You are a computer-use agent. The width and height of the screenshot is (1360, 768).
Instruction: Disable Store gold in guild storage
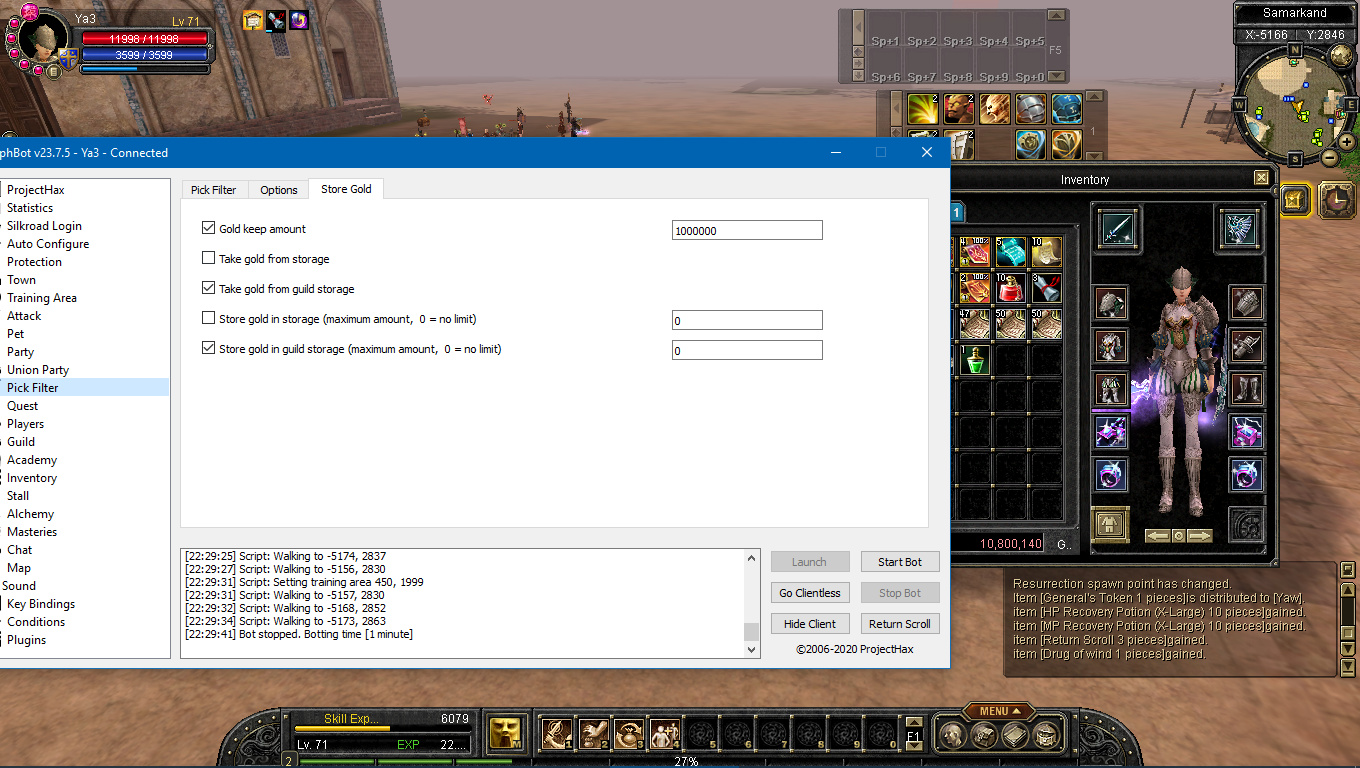coord(209,349)
